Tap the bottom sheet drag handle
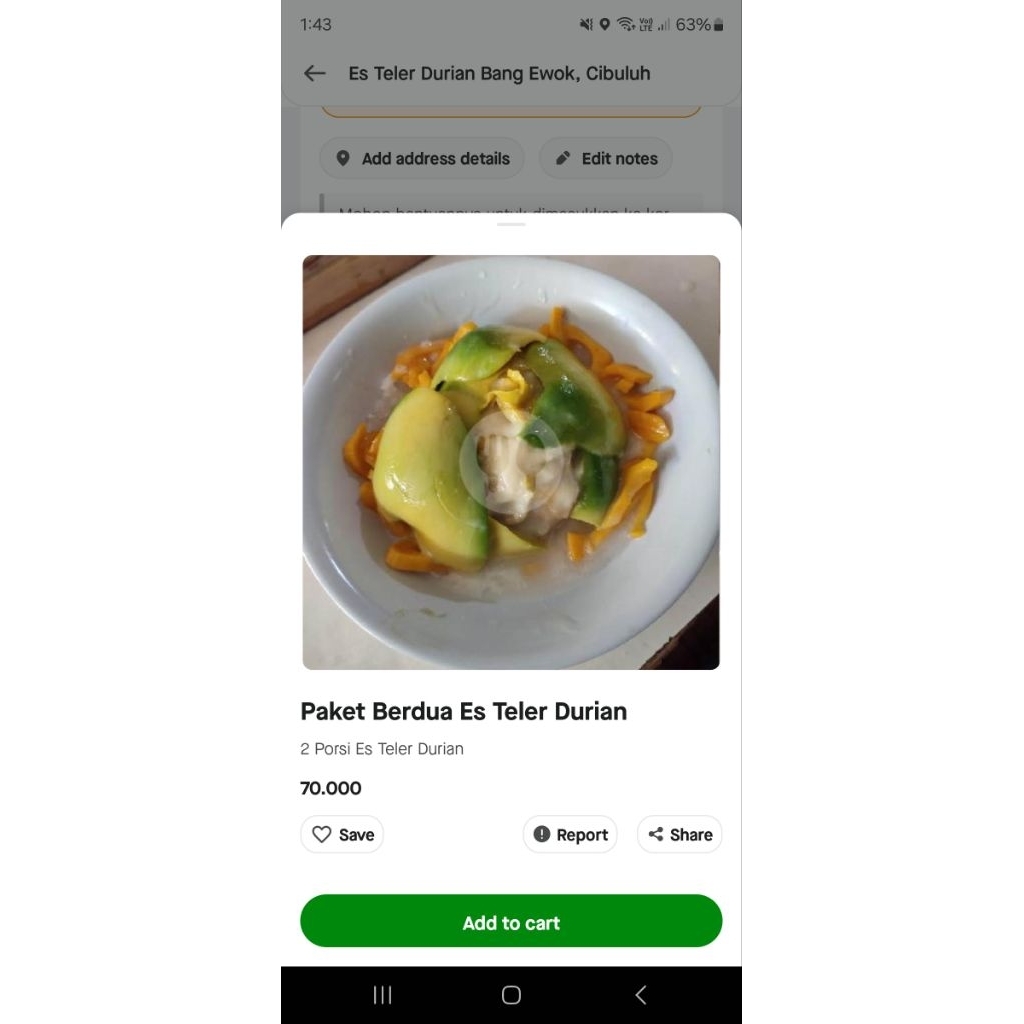This screenshot has width=1024, height=1024. 511,224
